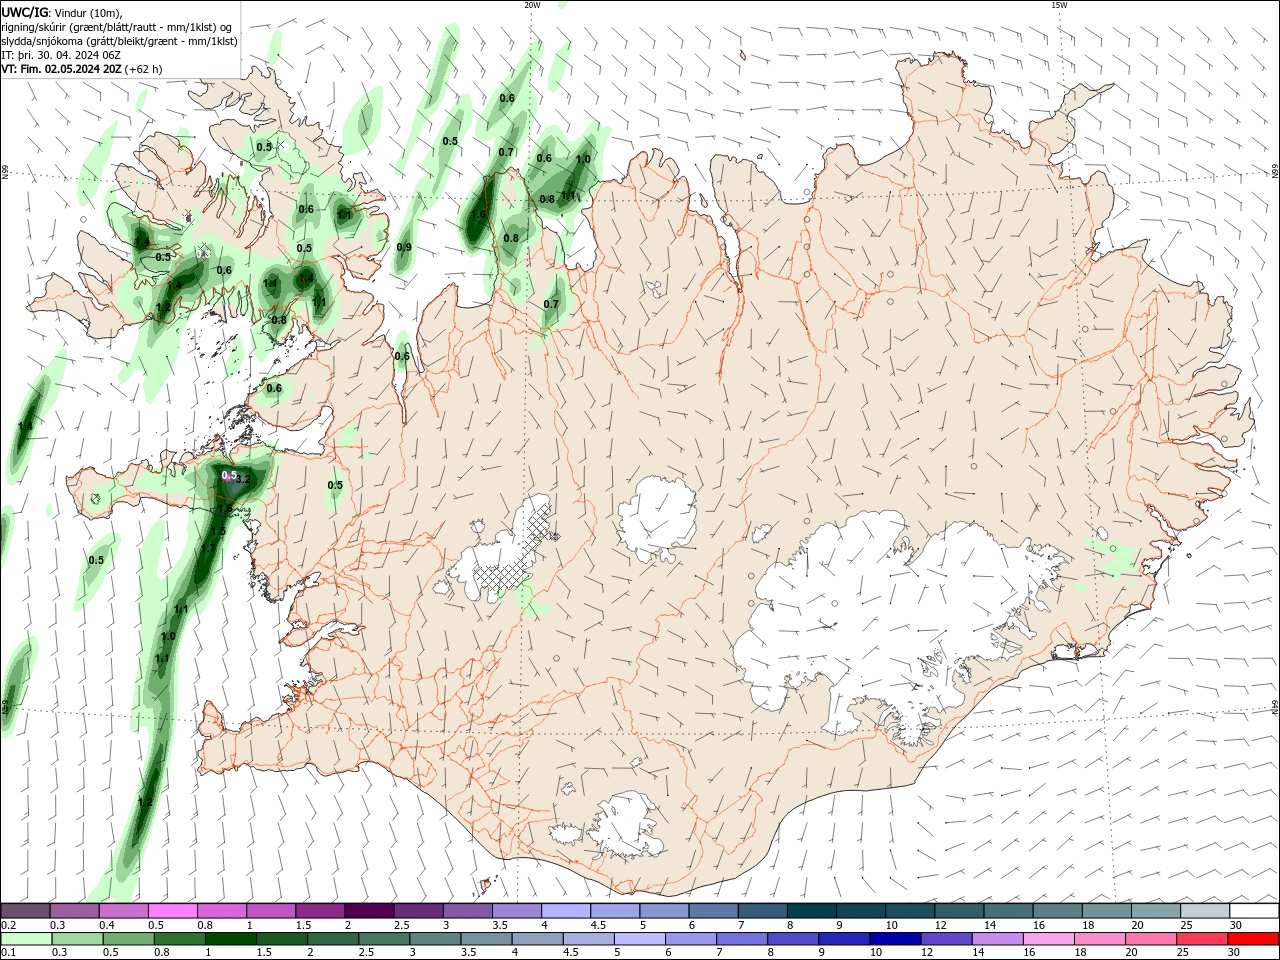Pick the light pink 16 swatch in lower legend
This screenshot has width=1280, height=960.
1049,939
